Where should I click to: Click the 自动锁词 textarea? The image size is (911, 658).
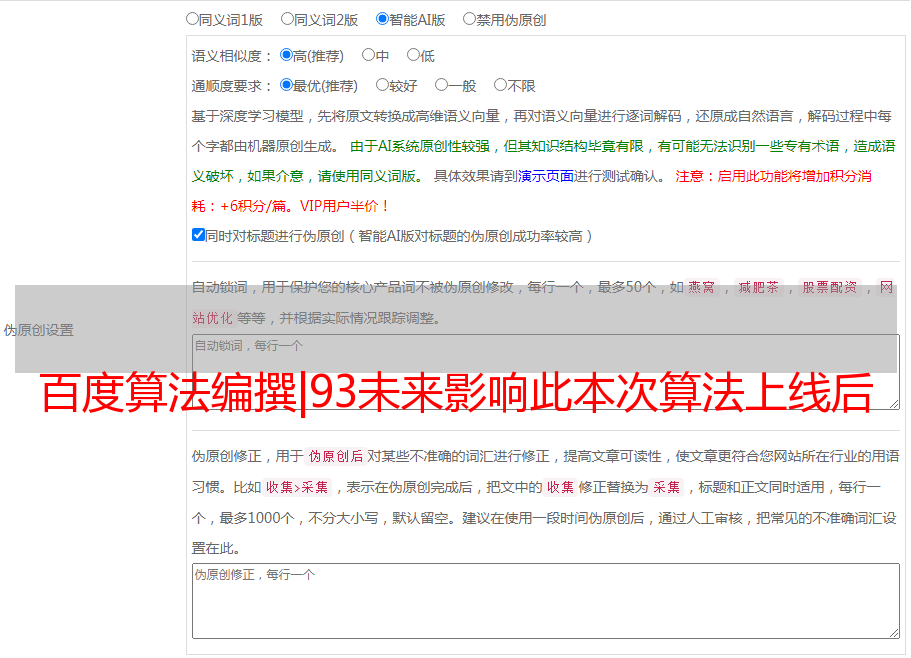546,372
